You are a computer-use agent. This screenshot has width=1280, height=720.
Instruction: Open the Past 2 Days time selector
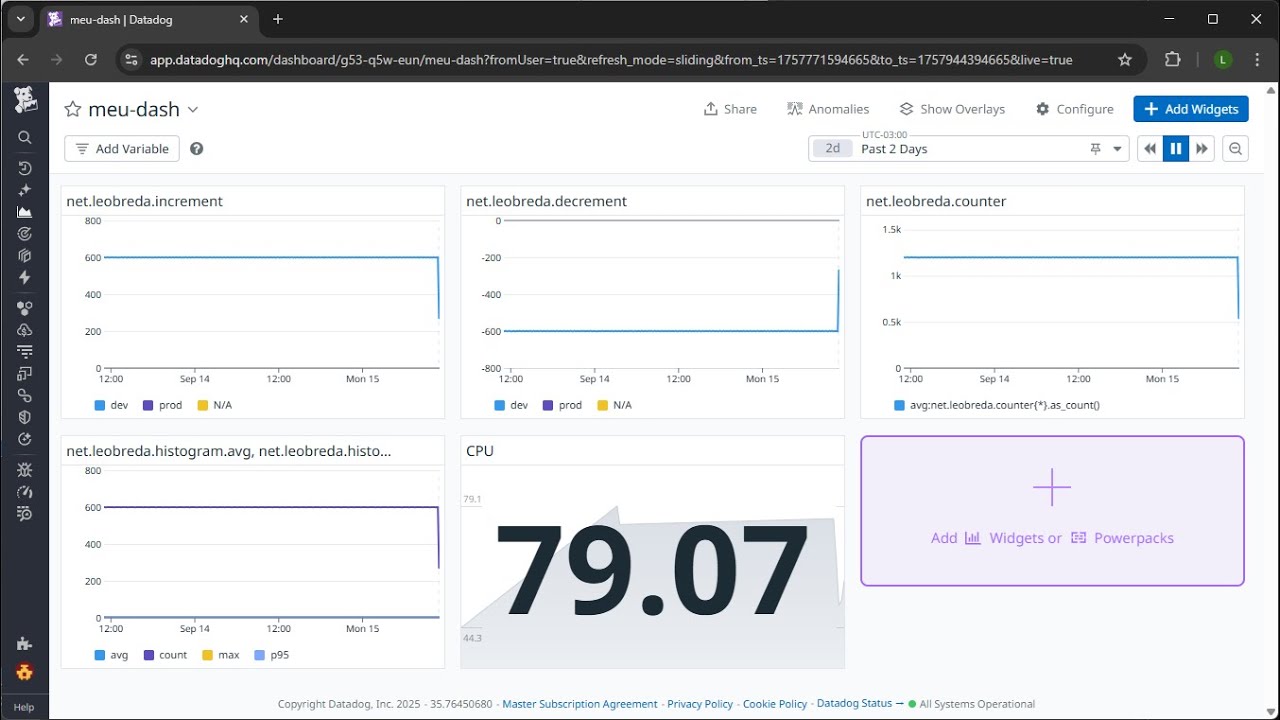point(968,149)
